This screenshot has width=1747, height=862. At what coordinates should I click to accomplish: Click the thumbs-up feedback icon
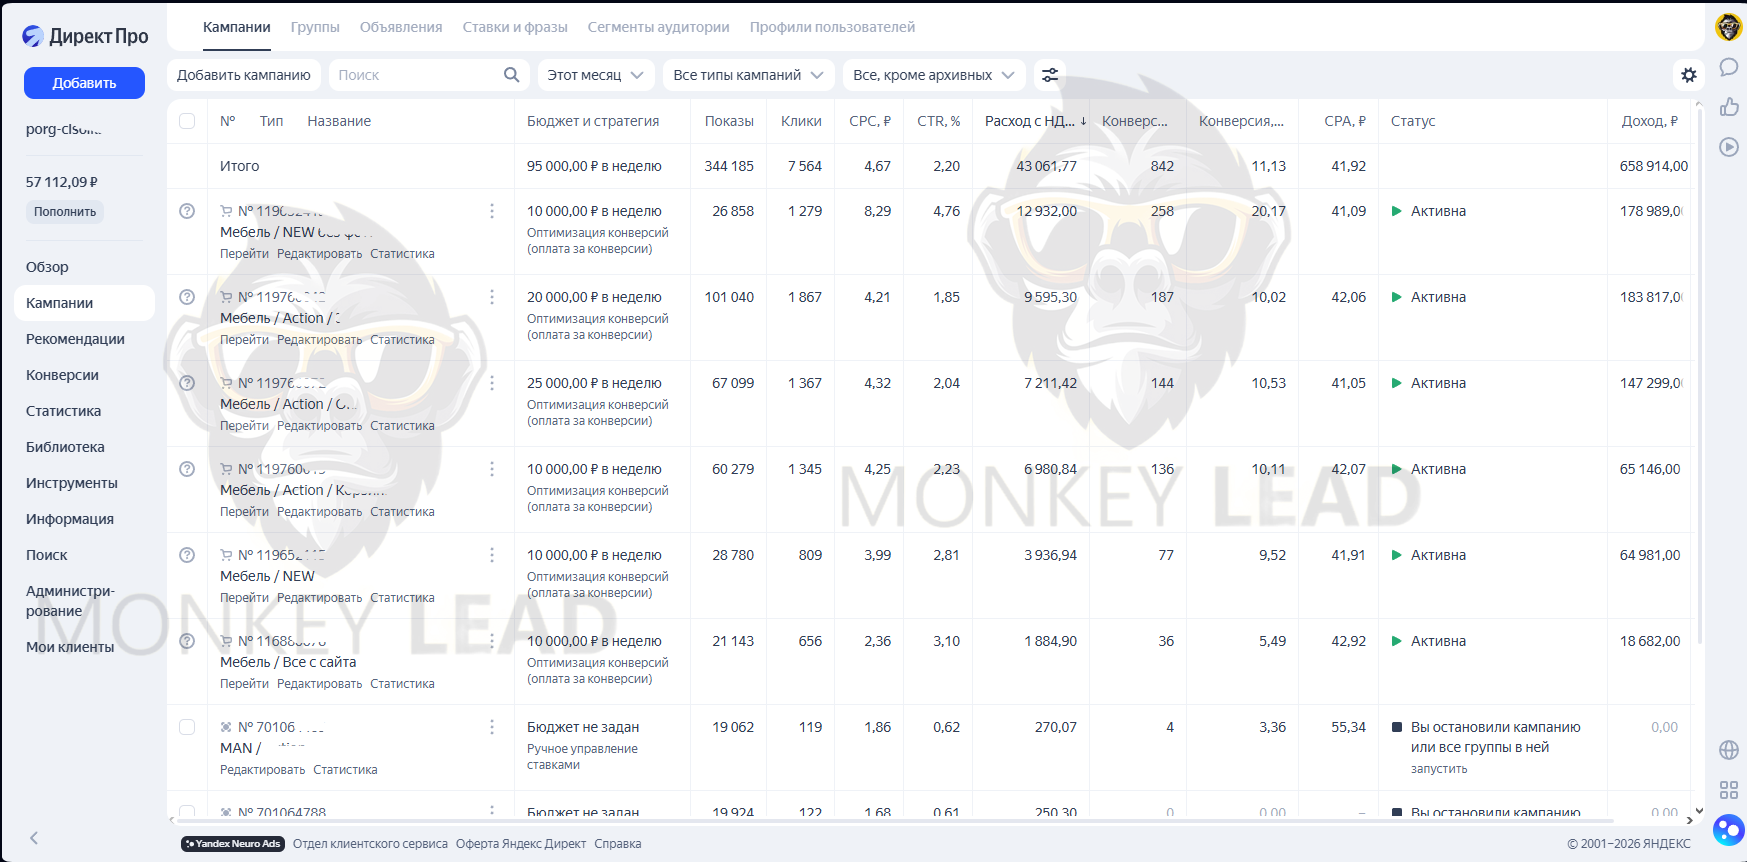(x=1728, y=107)
